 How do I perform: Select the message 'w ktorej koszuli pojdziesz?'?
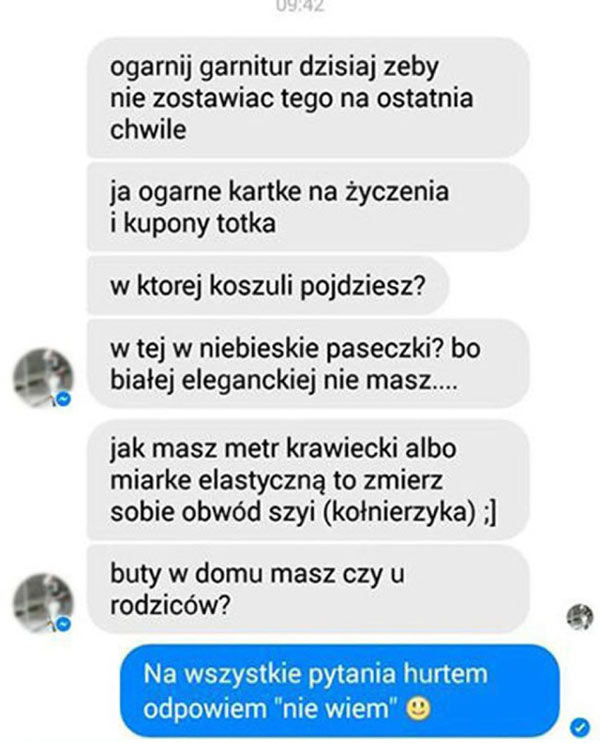click(268, 286)
